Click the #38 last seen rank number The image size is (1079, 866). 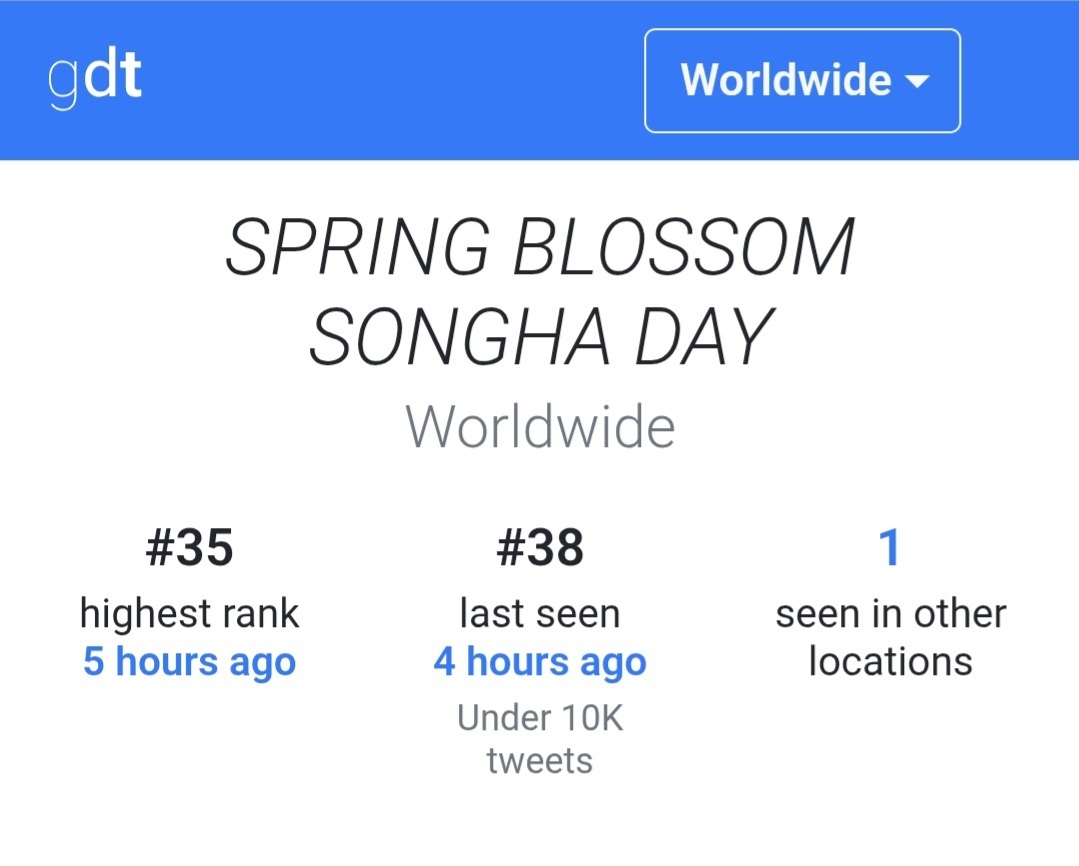click(x=540, y=548)
